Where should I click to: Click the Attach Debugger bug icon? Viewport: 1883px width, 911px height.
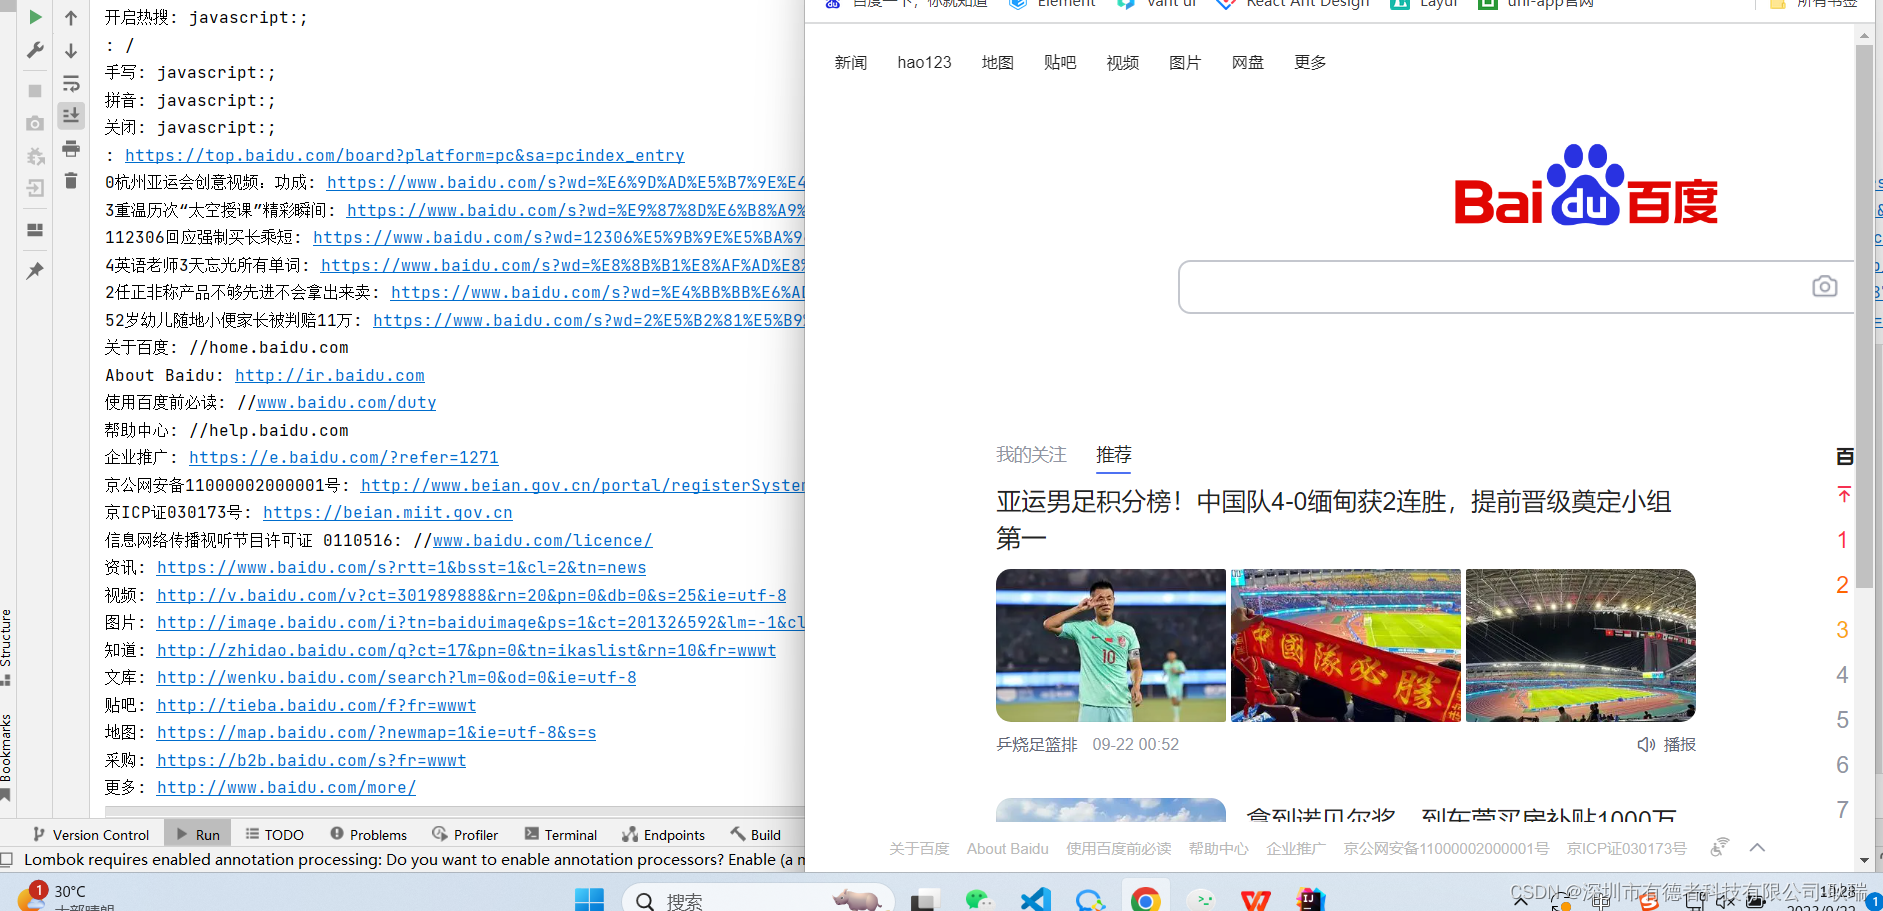(35, 156)
